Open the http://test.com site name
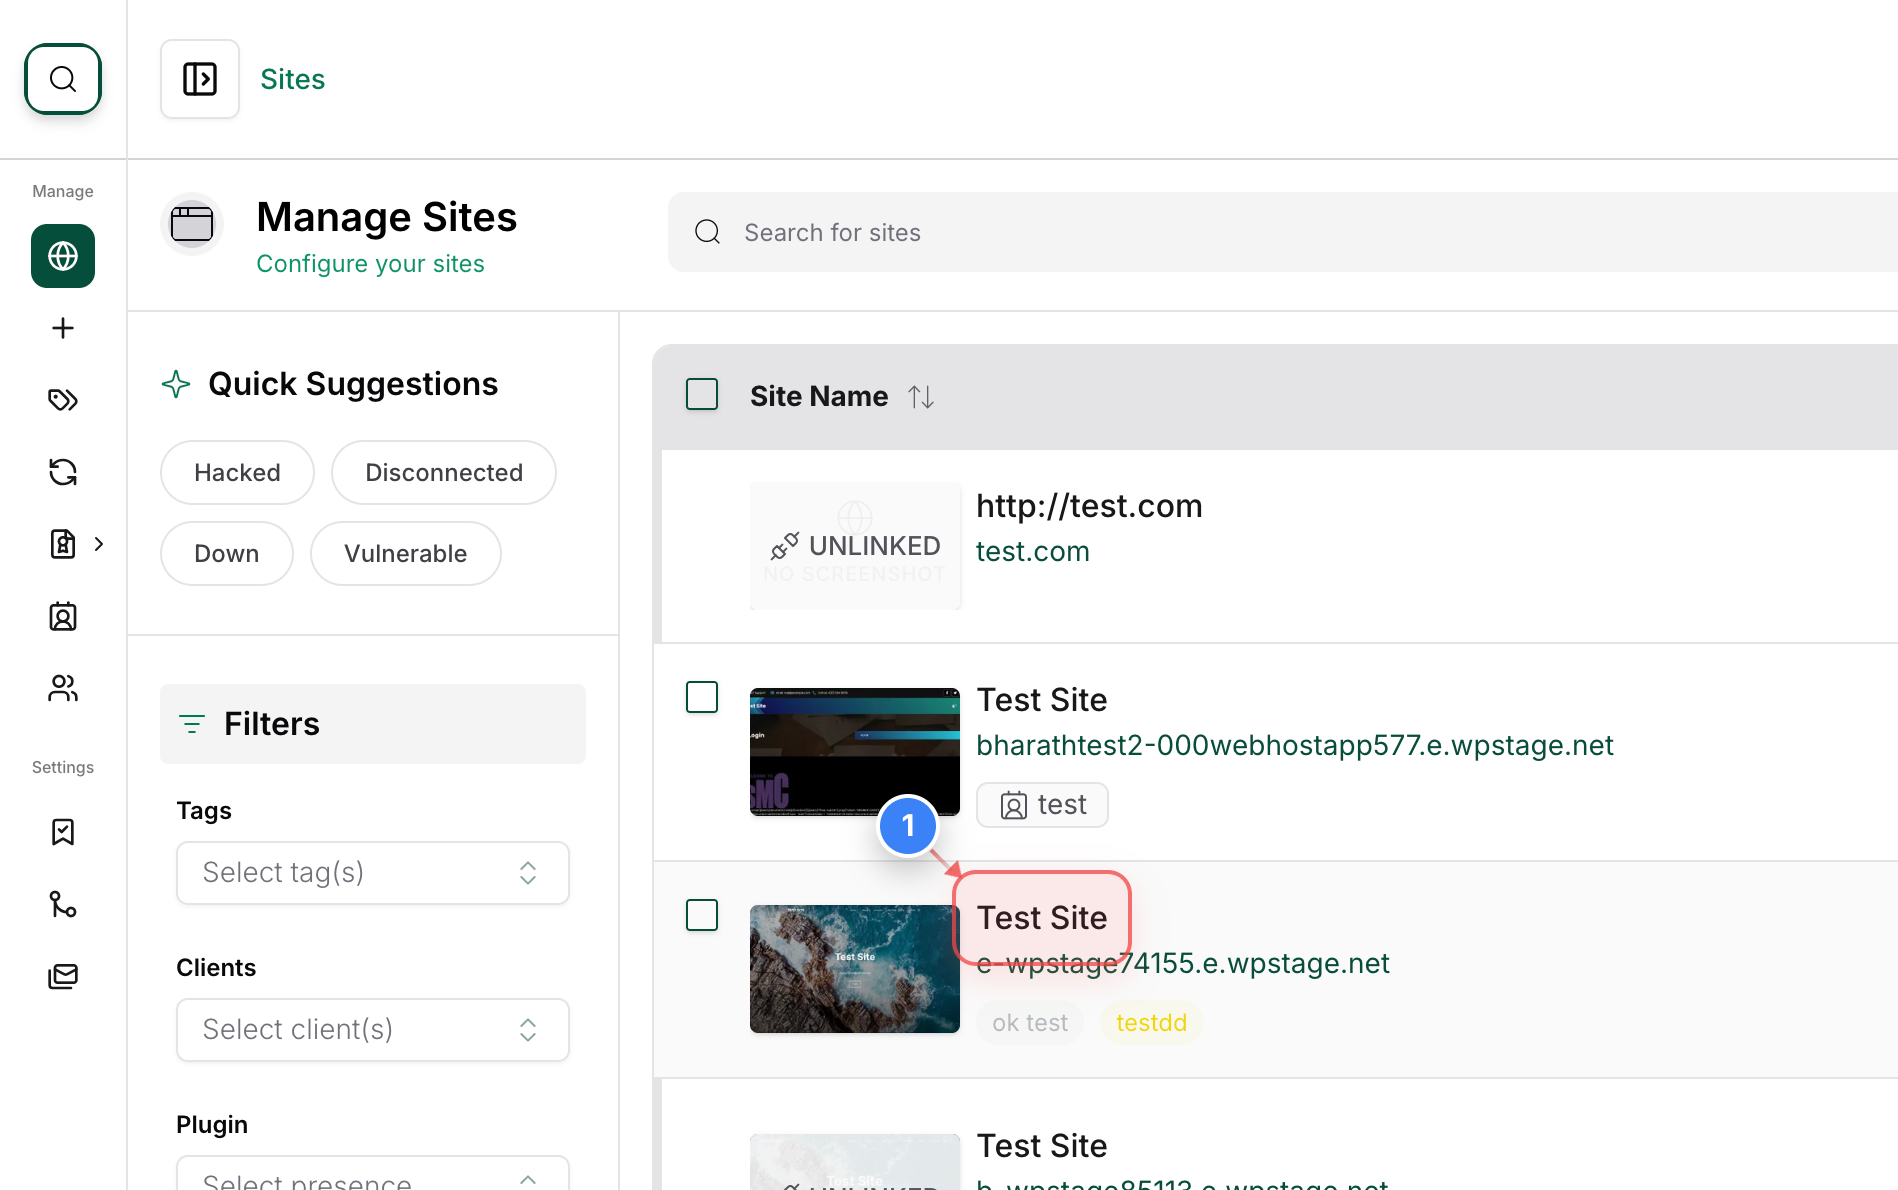1898x1190 pixels. 1089,506
